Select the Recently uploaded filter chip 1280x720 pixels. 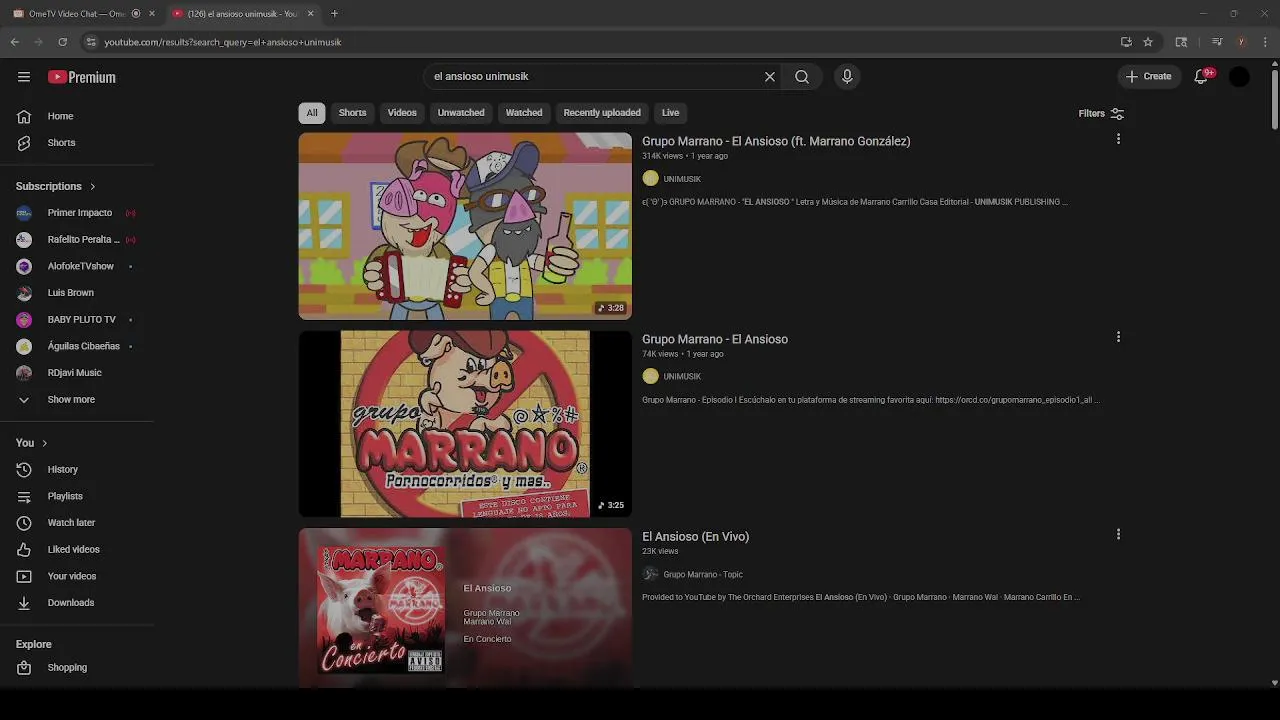click(602, 113)
